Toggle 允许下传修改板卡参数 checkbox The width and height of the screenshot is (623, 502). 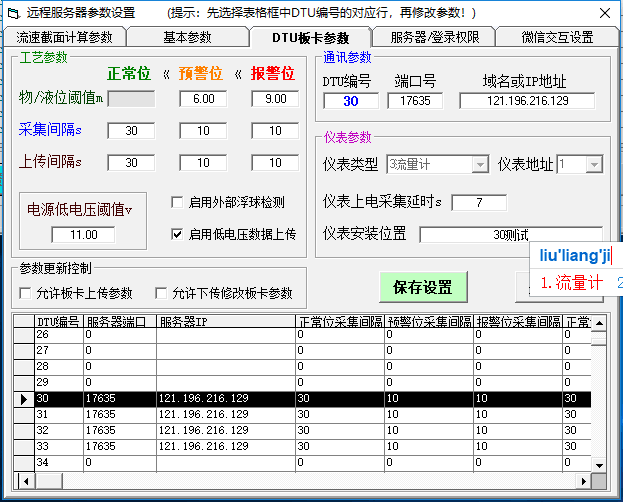(x=161, y=293)
